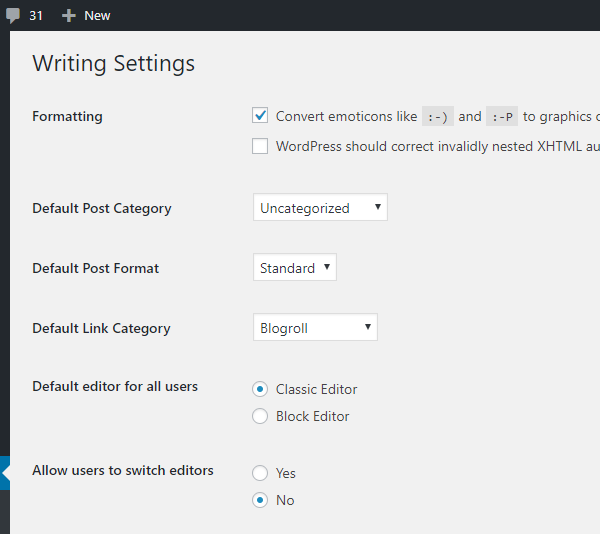Open the Blogroll link category dropdown
The height and width of the screenshot is (534, 600).
[x=315, y=328]
